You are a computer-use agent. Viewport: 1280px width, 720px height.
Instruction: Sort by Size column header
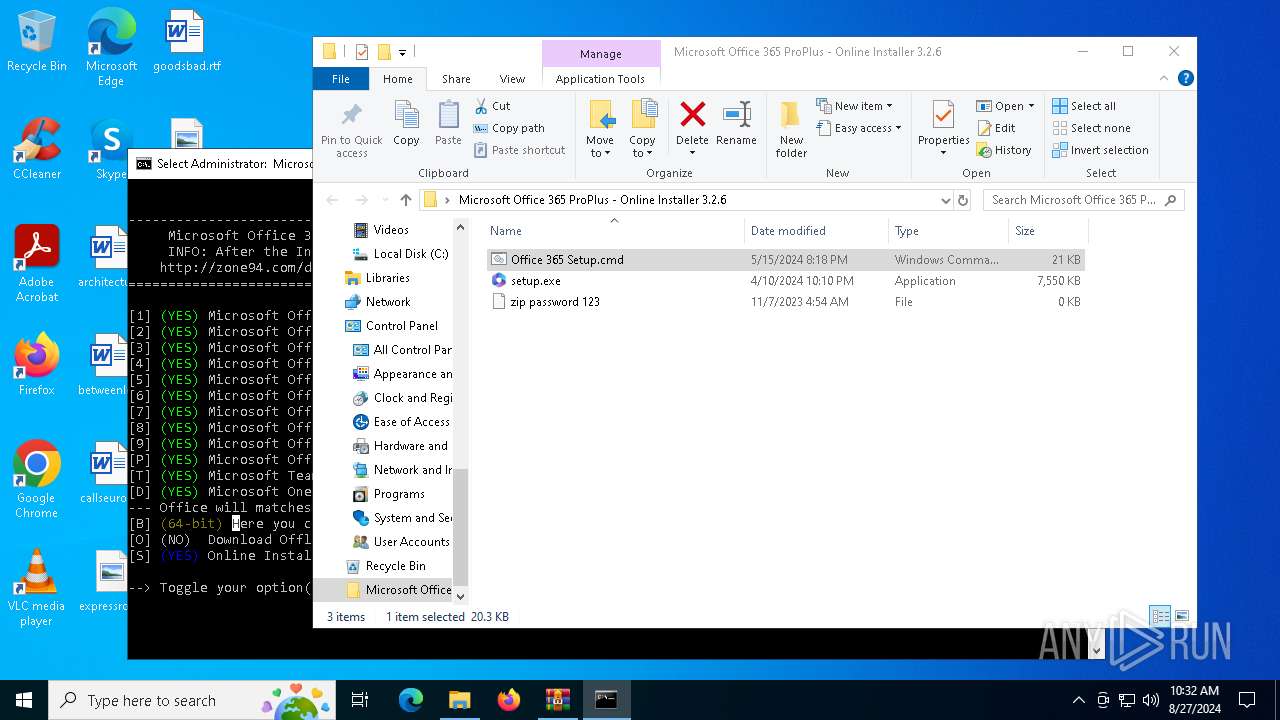1048,231
